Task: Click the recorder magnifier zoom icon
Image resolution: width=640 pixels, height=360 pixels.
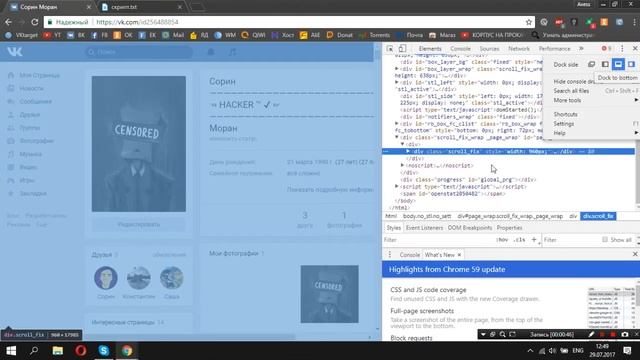Action: point(502,334)
